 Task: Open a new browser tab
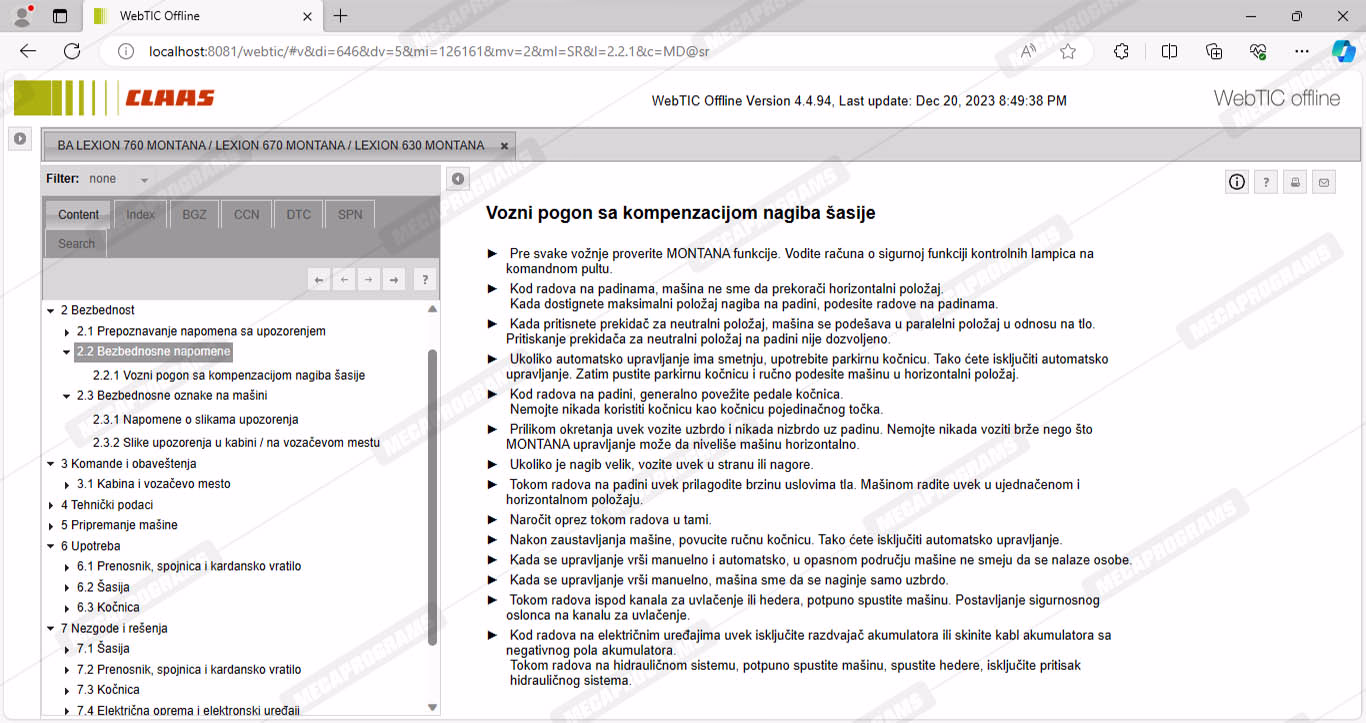pyautogui.click(x=340, y=16)
